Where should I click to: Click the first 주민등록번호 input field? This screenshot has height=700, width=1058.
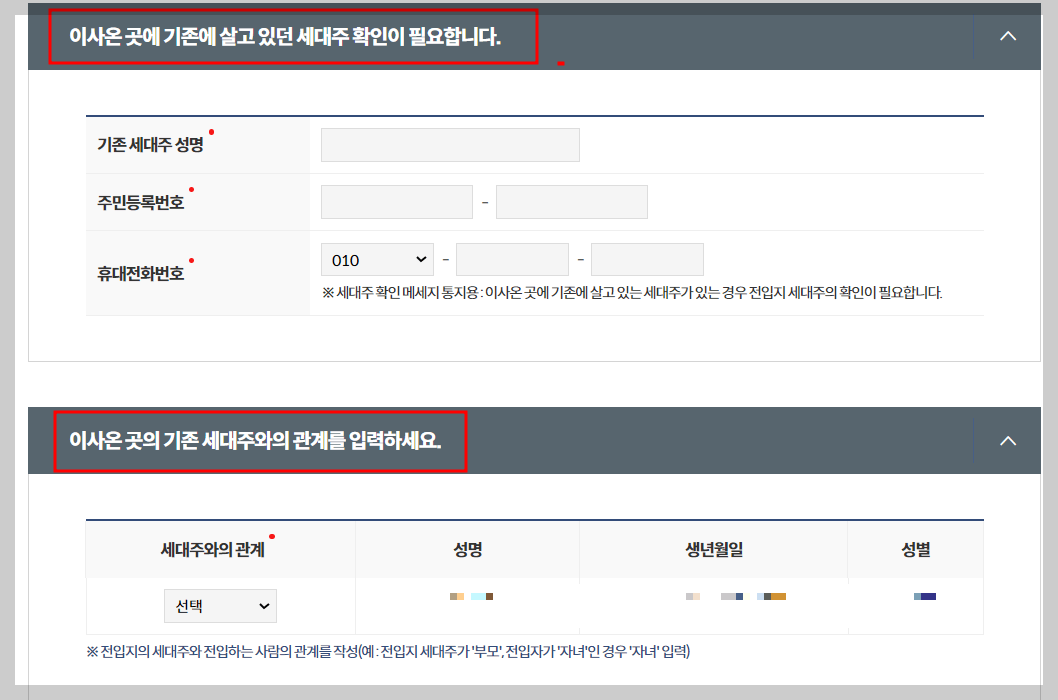[396, 201]
